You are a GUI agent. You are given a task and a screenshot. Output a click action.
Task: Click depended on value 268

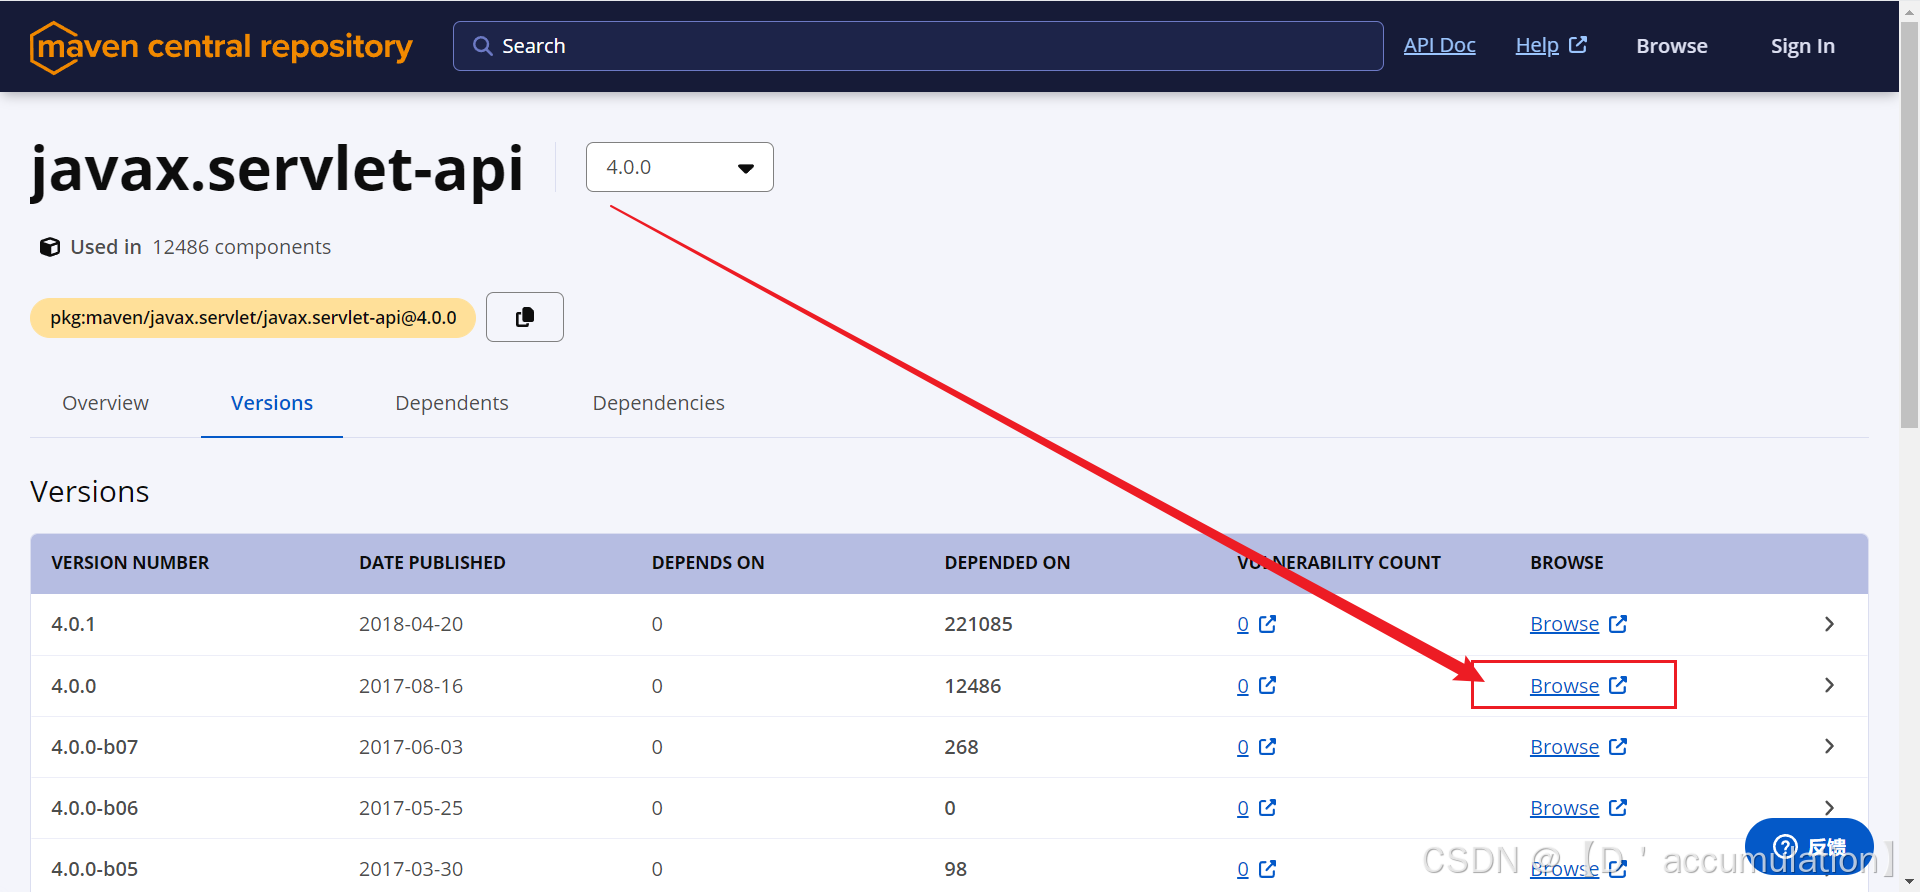coord(961,747)
